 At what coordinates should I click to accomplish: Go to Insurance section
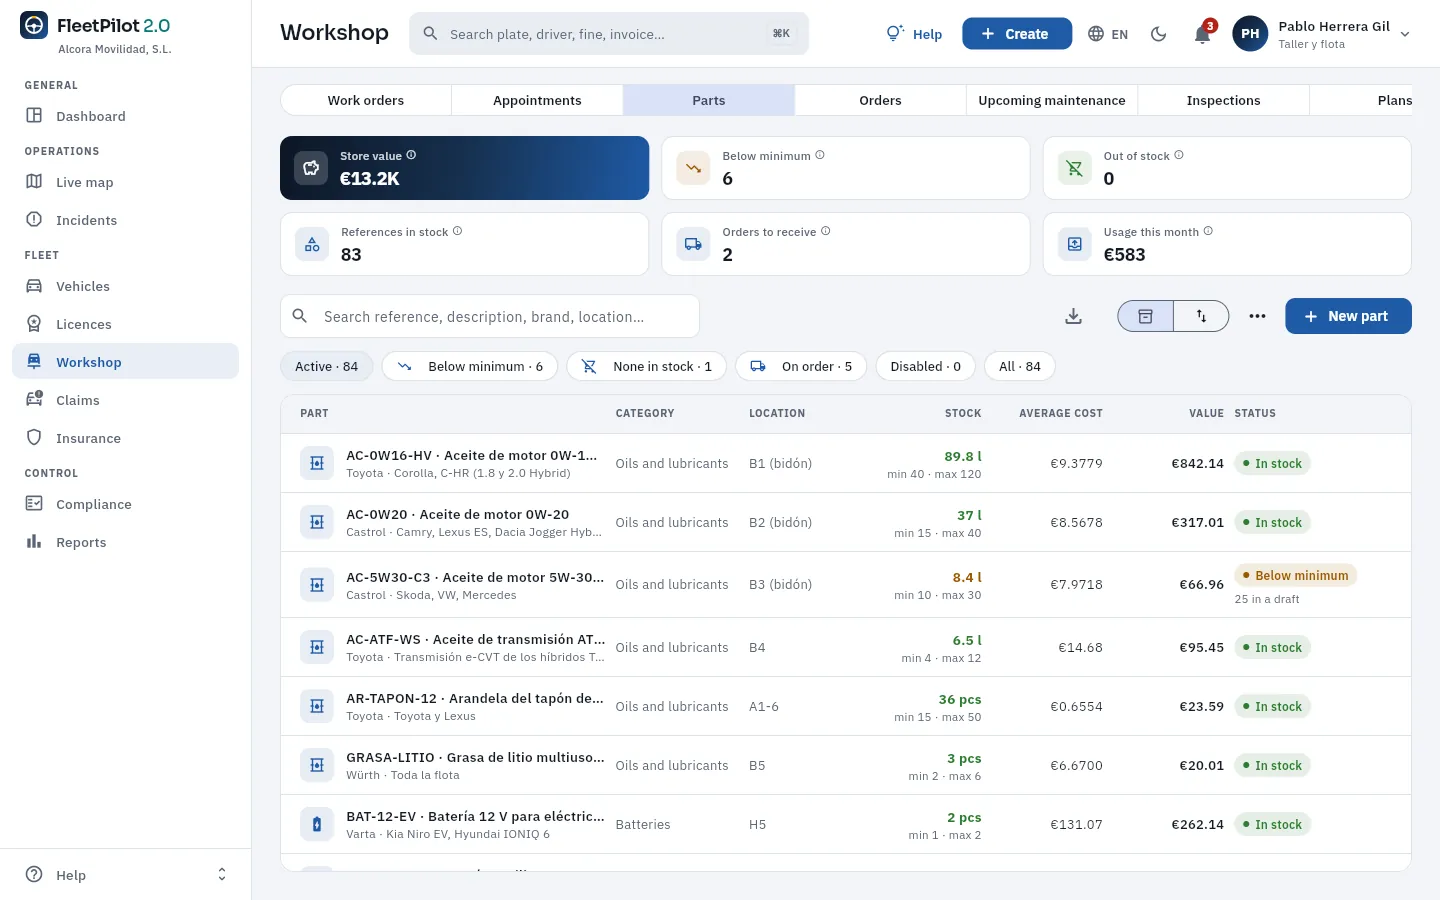pos(125,438)
